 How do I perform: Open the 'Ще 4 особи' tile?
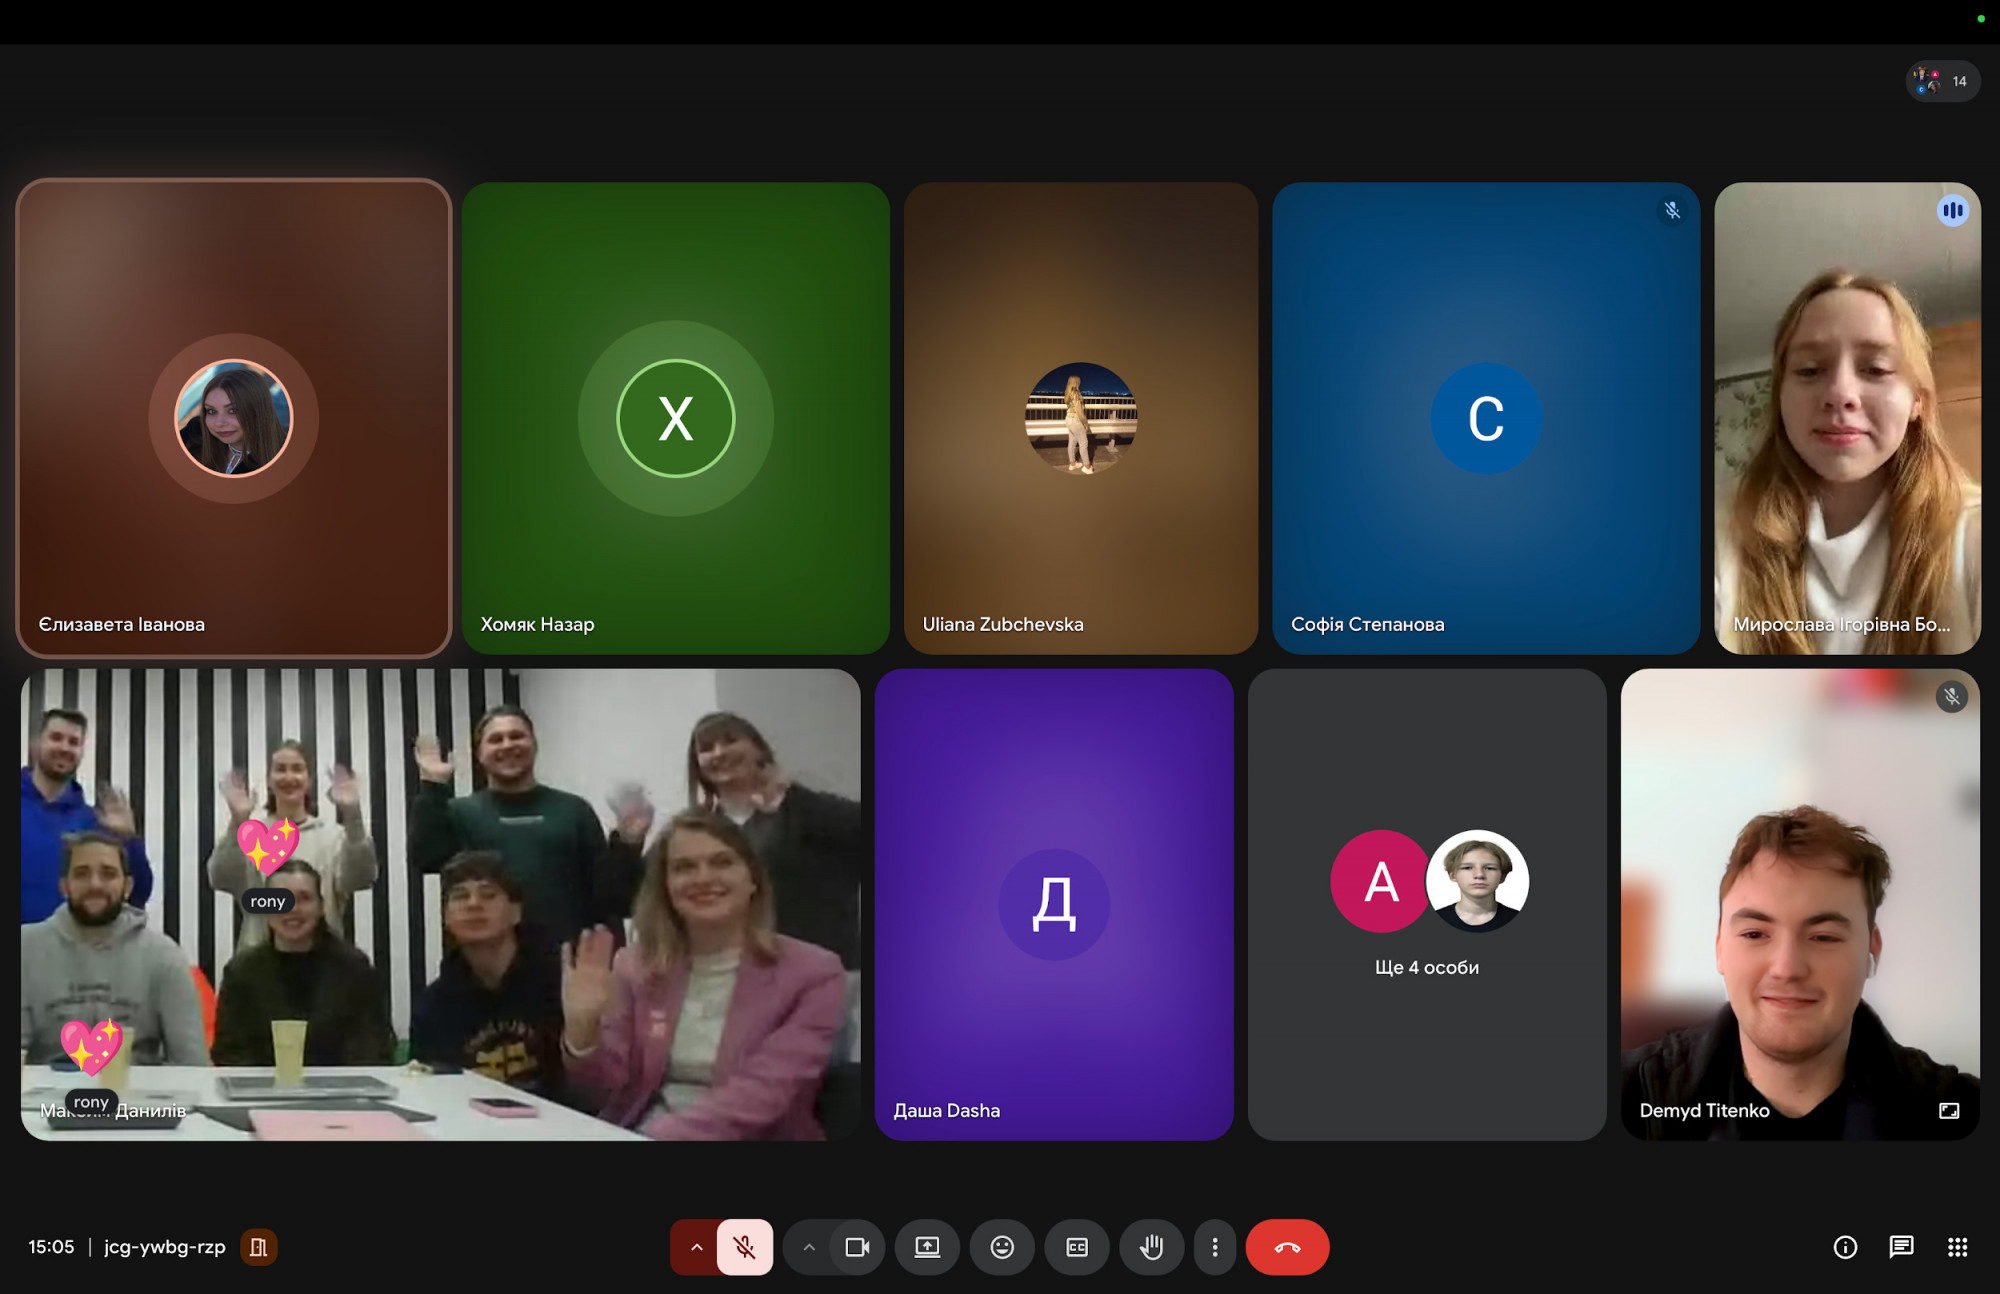click(x=1427, y=904)
